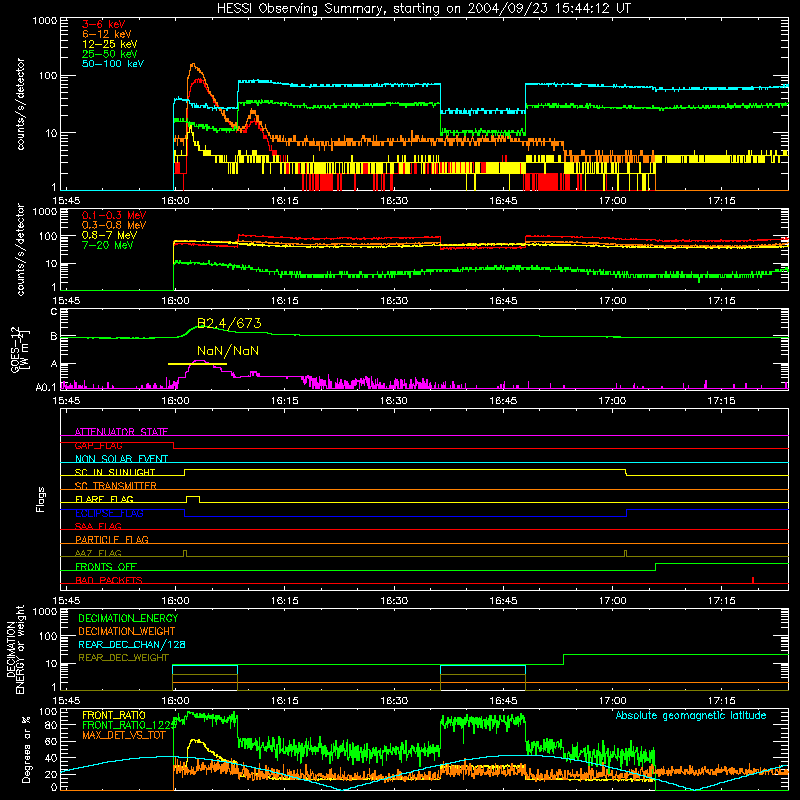800x800 pixels.
Task: Click the DECIMATION_ENERGY legend label
Action: click(128, 618)
